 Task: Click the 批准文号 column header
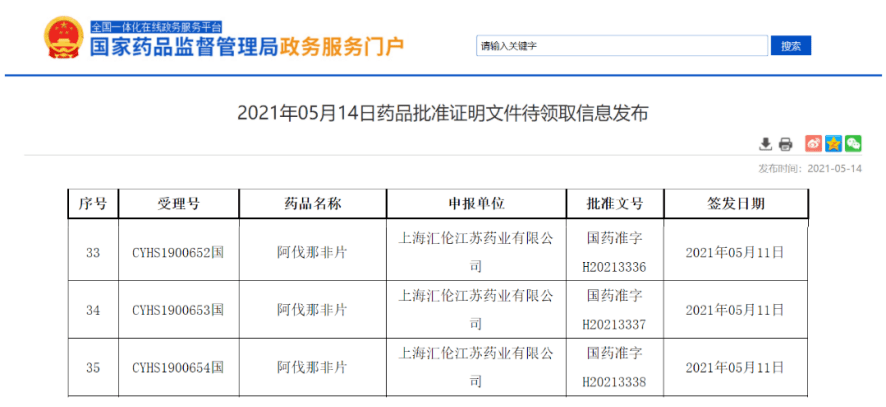pos(615,204)
